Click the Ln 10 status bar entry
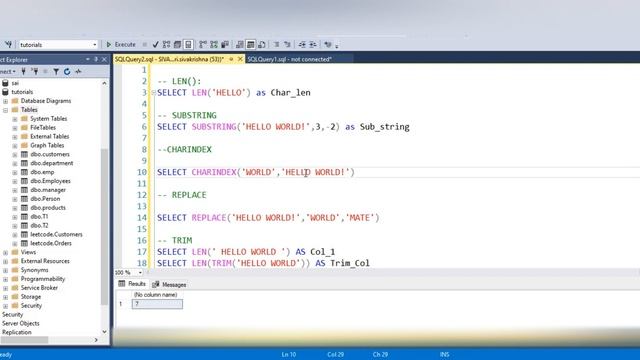 289,354
